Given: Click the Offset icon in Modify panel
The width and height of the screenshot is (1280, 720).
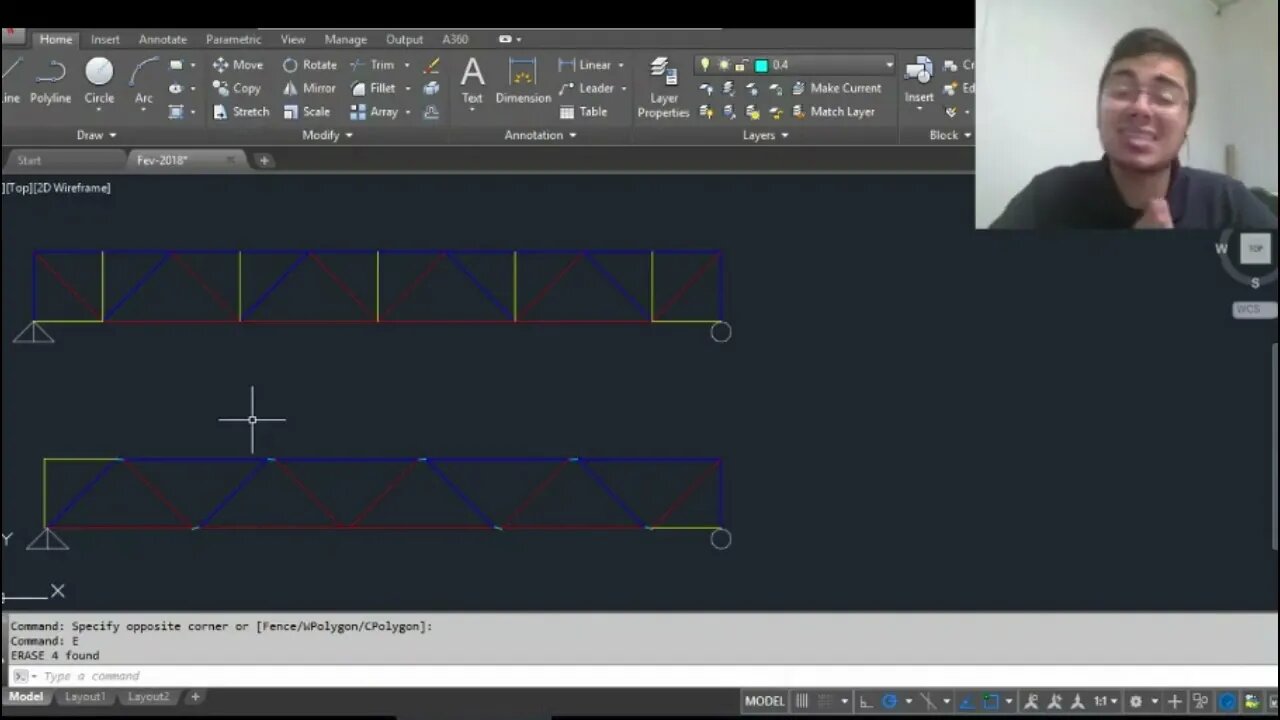Looking at the screenshot, I should coord(432,112).
